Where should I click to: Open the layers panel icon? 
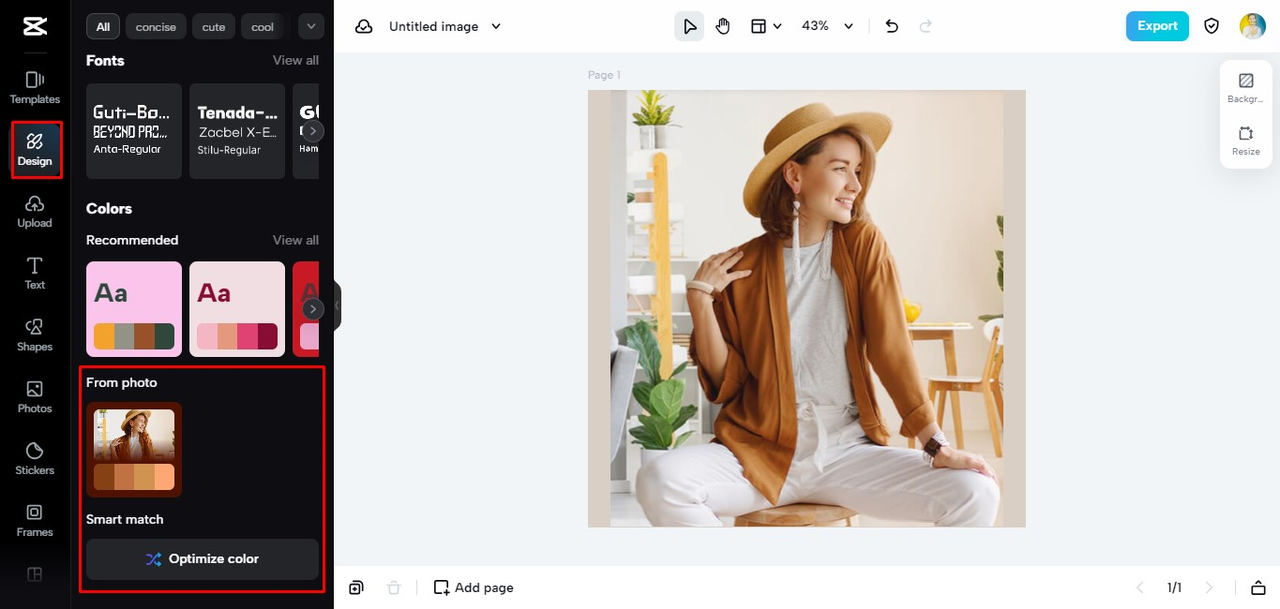tap(1258, 587)
